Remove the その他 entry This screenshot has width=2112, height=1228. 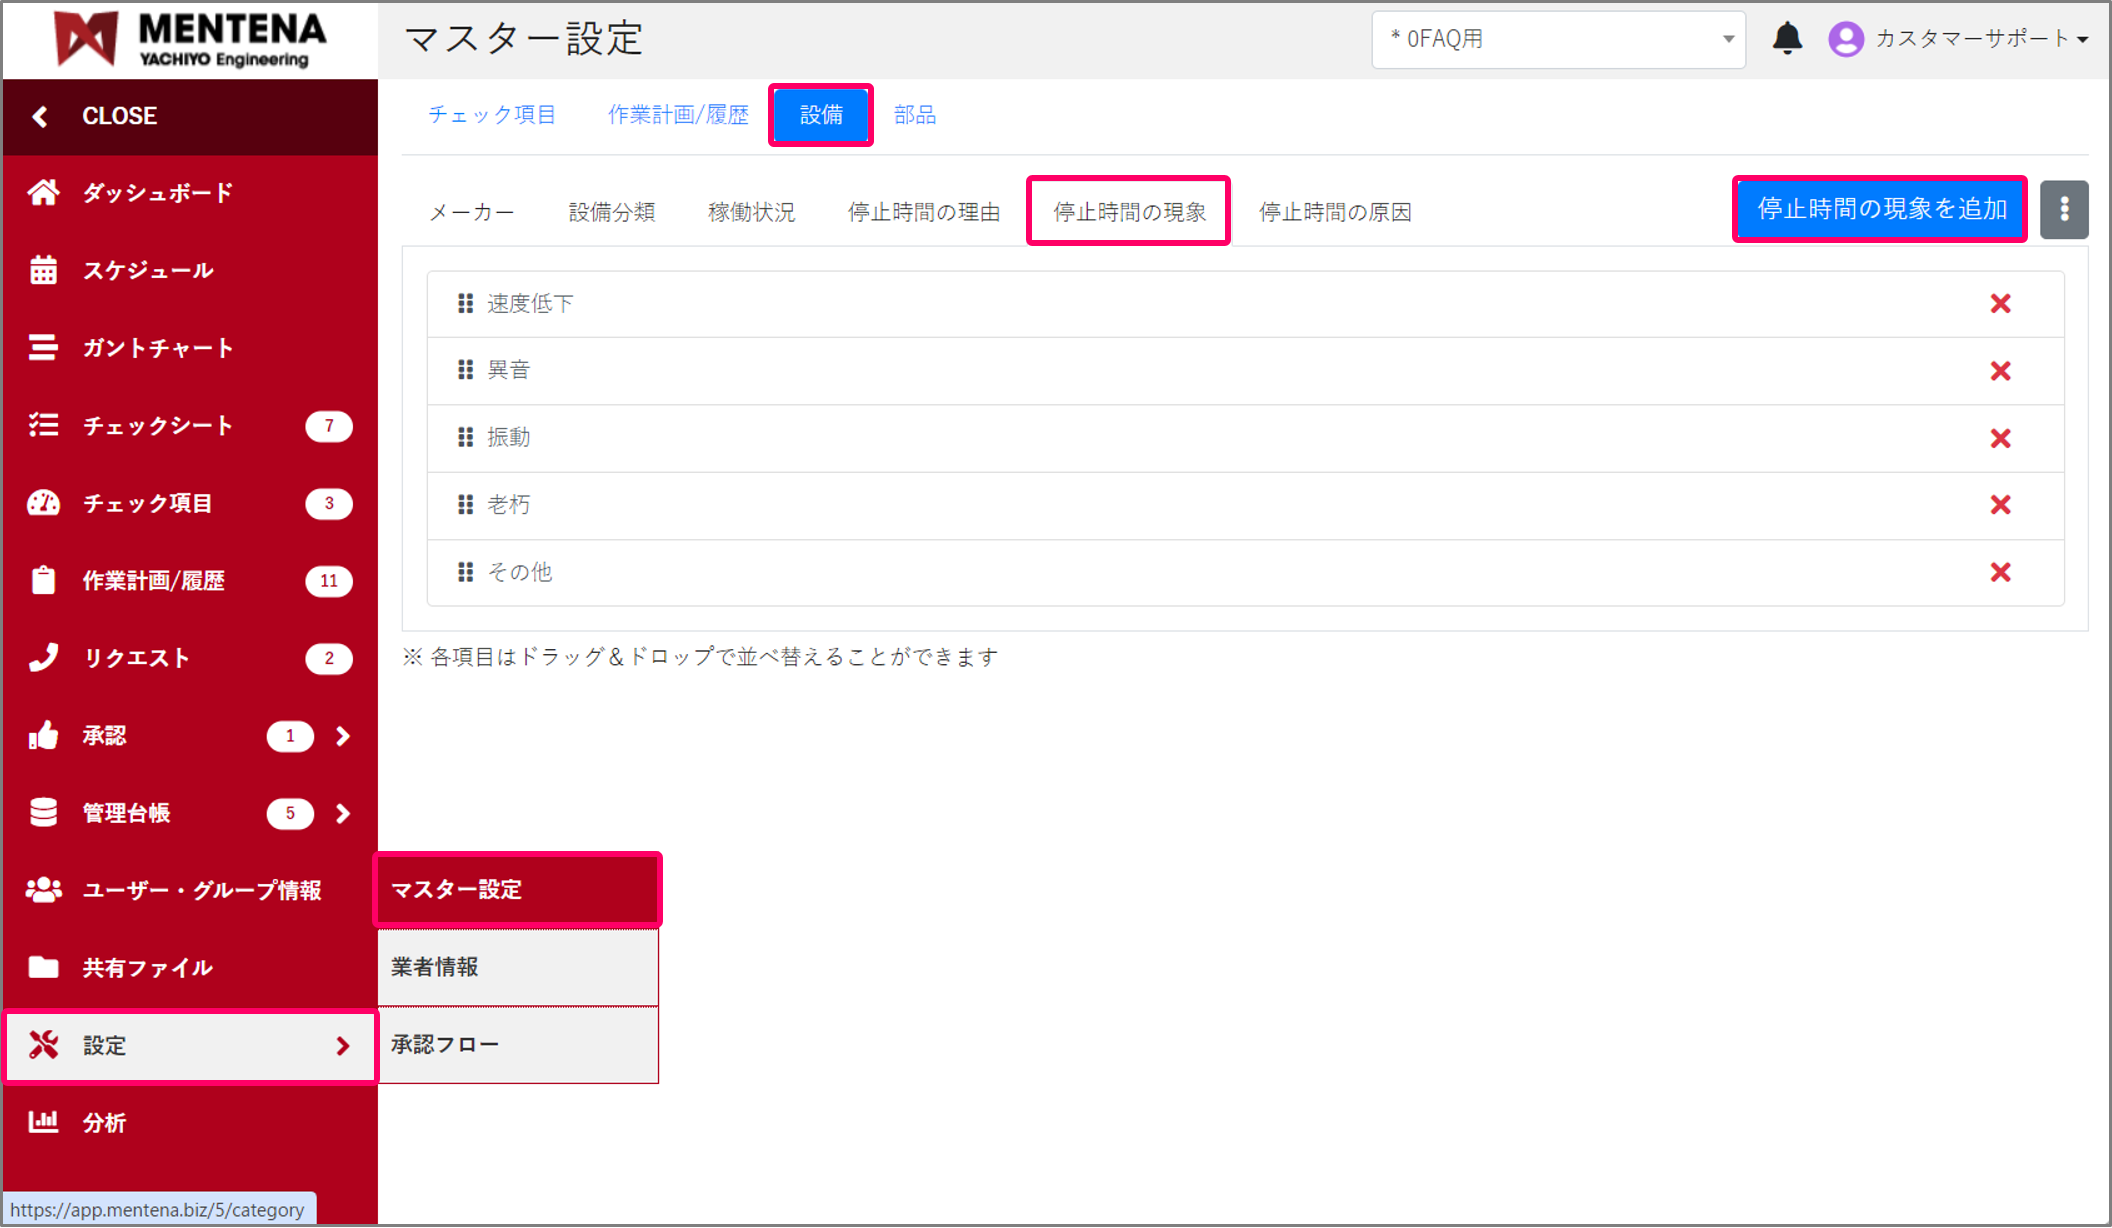click(2001, 572)
